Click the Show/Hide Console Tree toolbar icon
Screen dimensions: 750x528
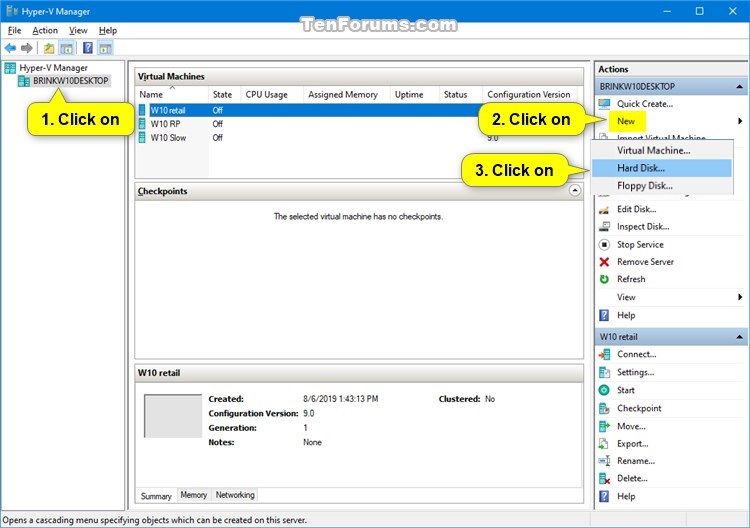point(66,48)
